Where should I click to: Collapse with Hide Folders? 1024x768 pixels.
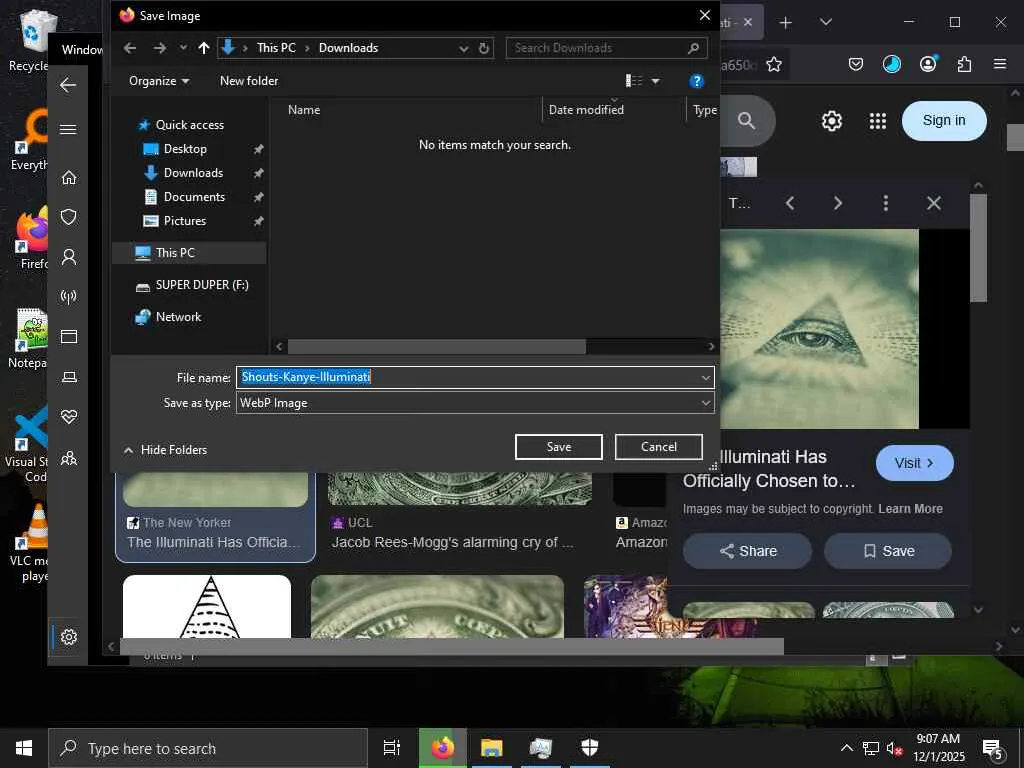point(165,450)
